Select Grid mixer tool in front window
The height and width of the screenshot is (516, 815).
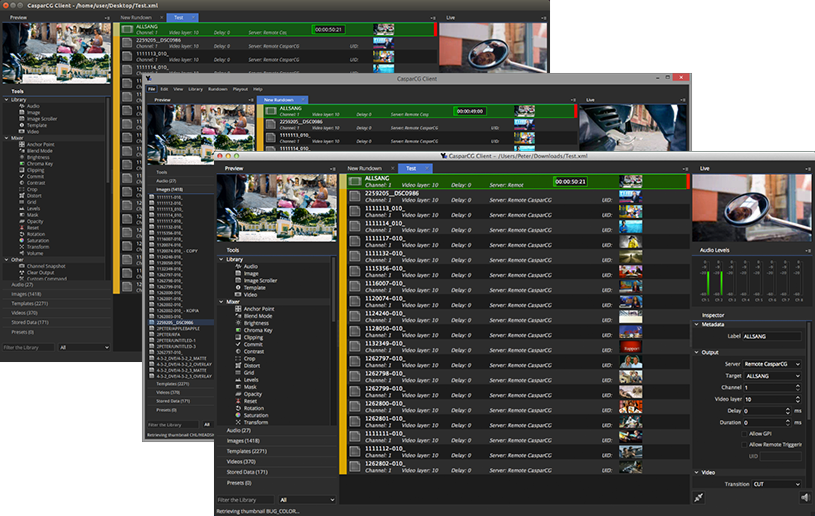click(x=245, y=373)
